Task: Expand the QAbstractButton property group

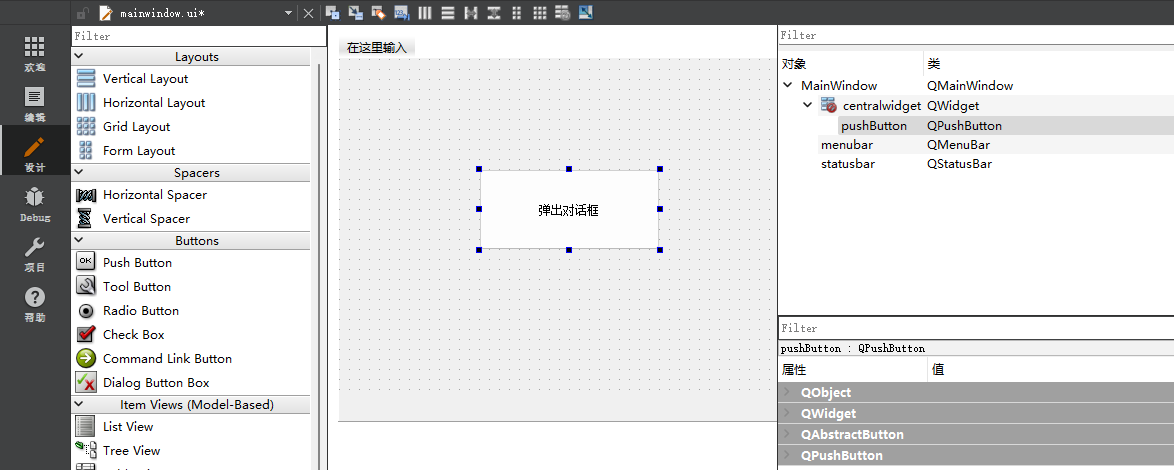Action: coord(787,434)
